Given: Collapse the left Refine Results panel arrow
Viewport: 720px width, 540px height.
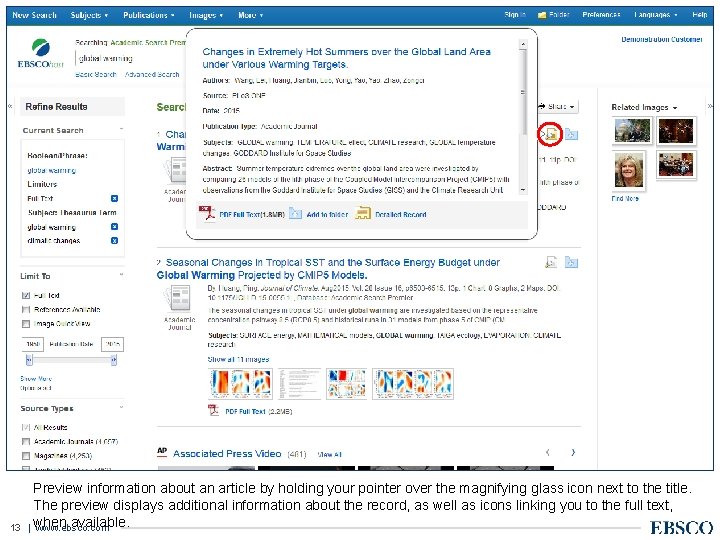Looking at the screenshot, I should click(x=10, y=107).
